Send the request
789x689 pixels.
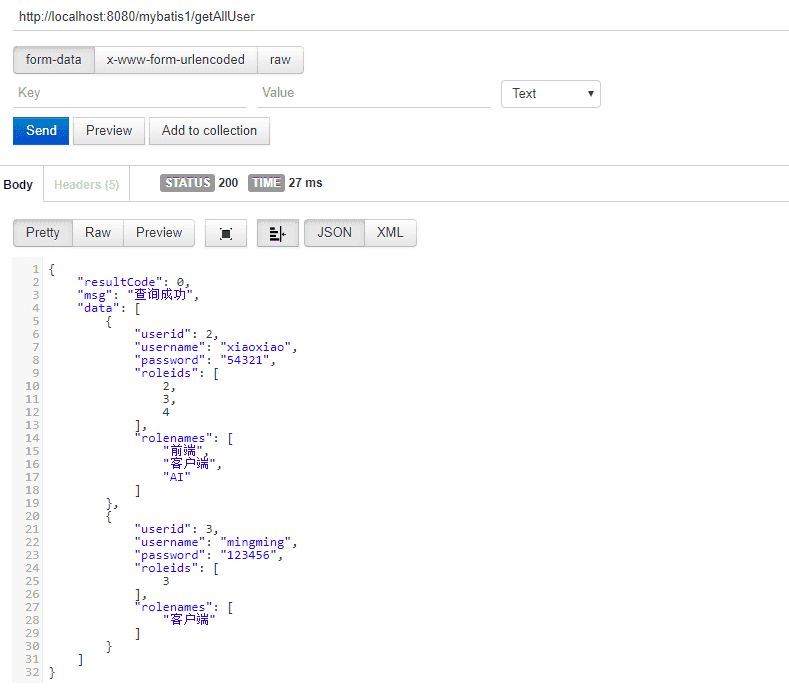point(41,131)
